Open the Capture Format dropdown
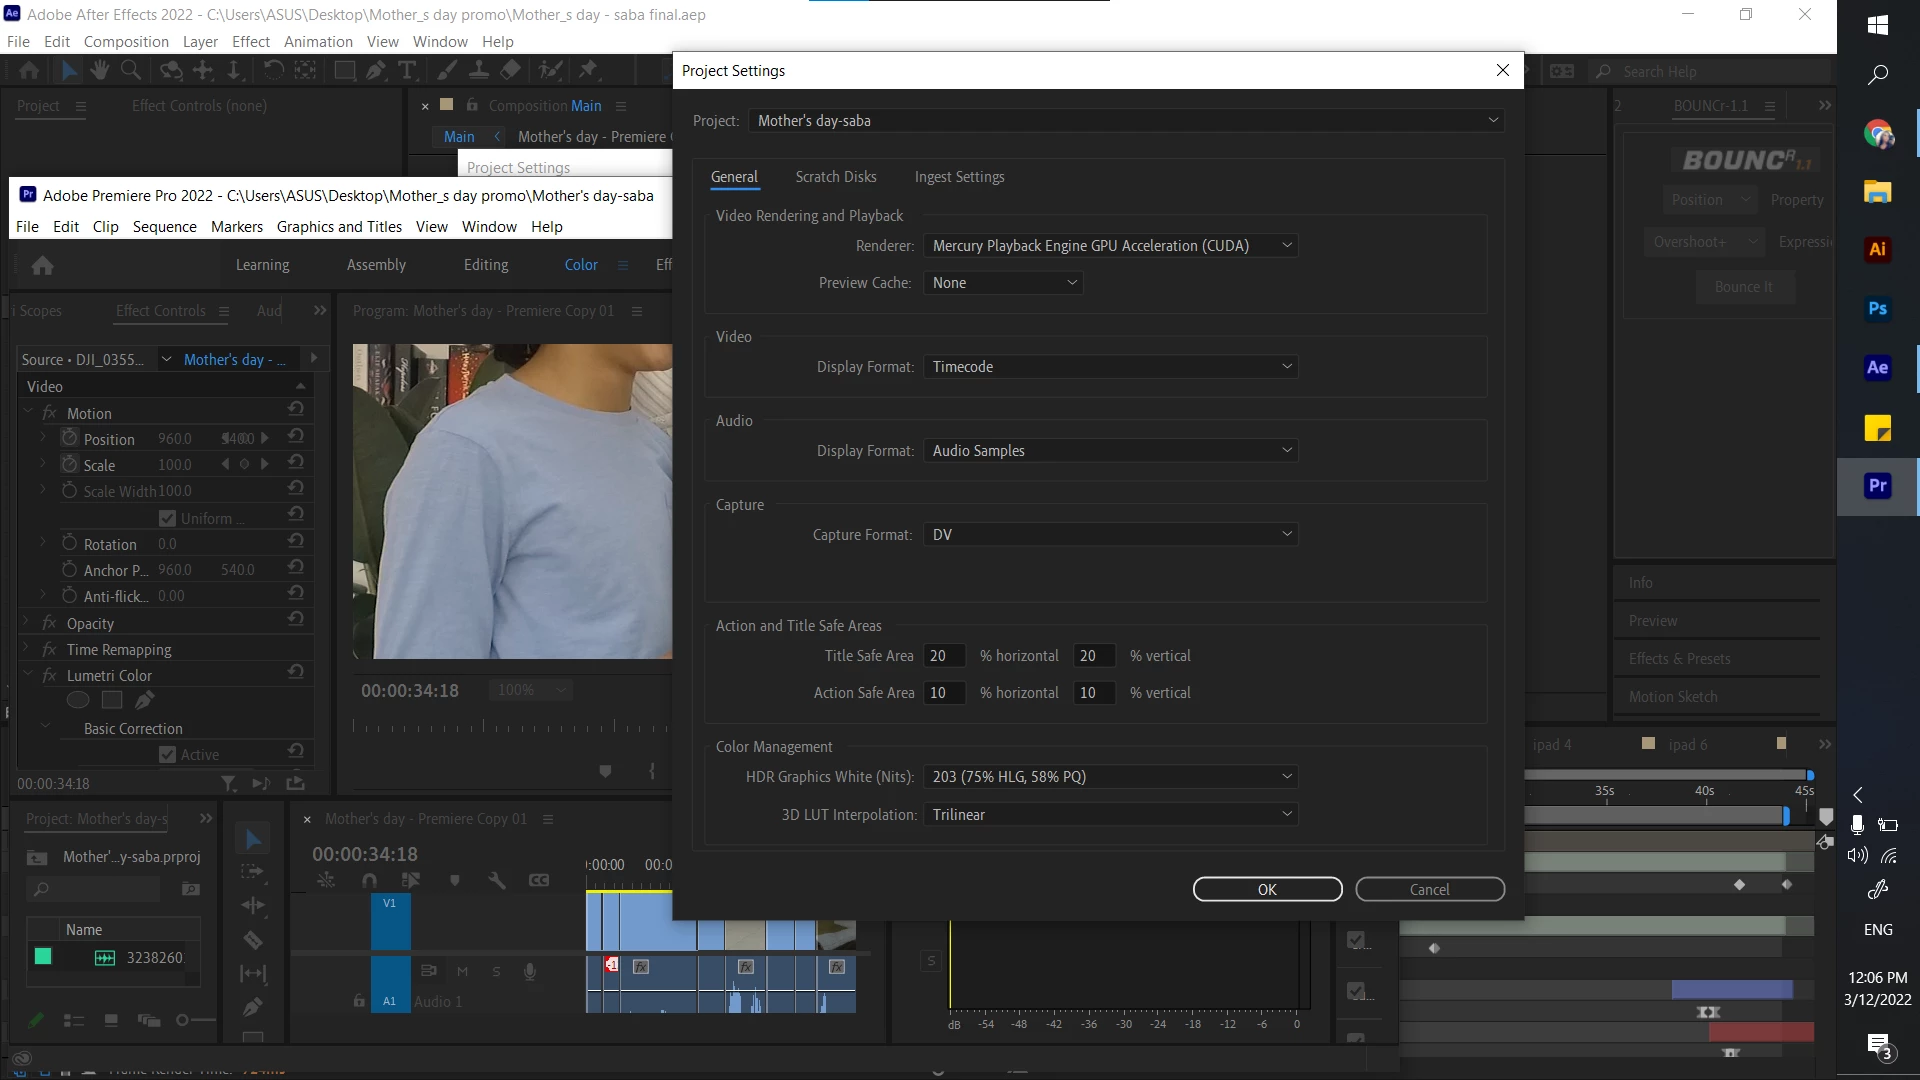The height and width of the screenshot is (1080, 1920). point(1110,535)
